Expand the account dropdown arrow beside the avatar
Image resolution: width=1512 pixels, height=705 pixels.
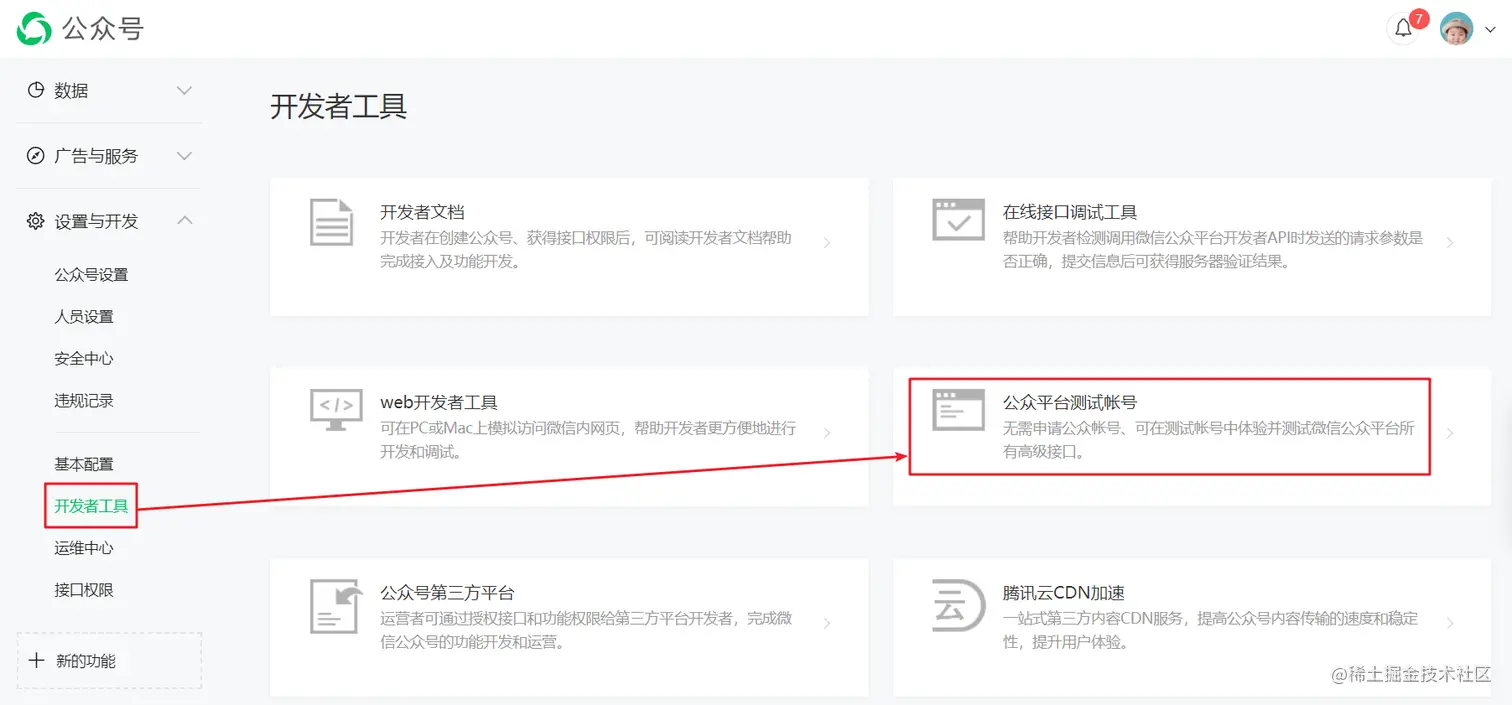click(x=1489, y=30)
